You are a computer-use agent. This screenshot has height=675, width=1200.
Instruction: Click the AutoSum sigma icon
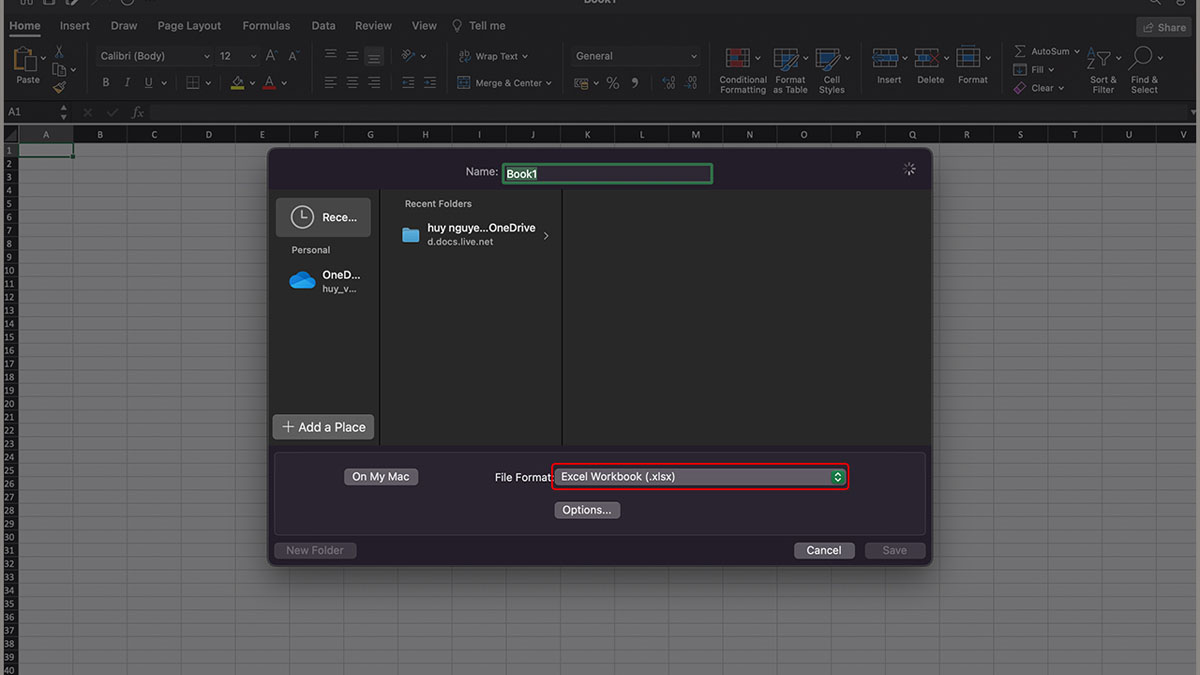tap(1020, 51)
